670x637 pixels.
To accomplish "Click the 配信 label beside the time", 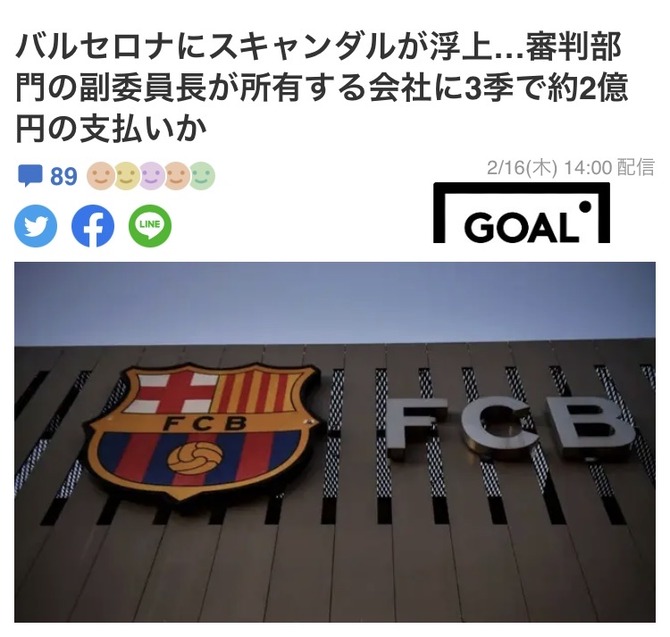I will click(636, 167).
